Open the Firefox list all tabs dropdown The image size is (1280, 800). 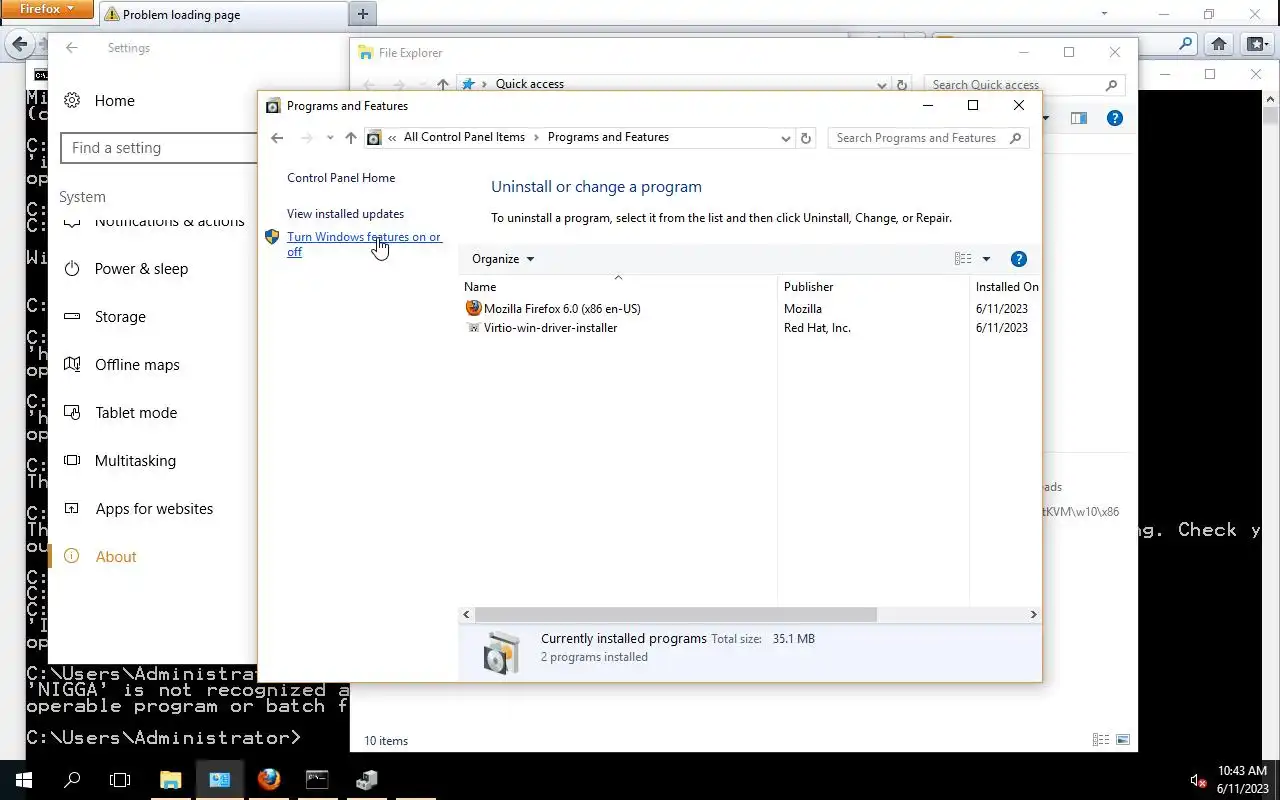[x=1105, y=14]
